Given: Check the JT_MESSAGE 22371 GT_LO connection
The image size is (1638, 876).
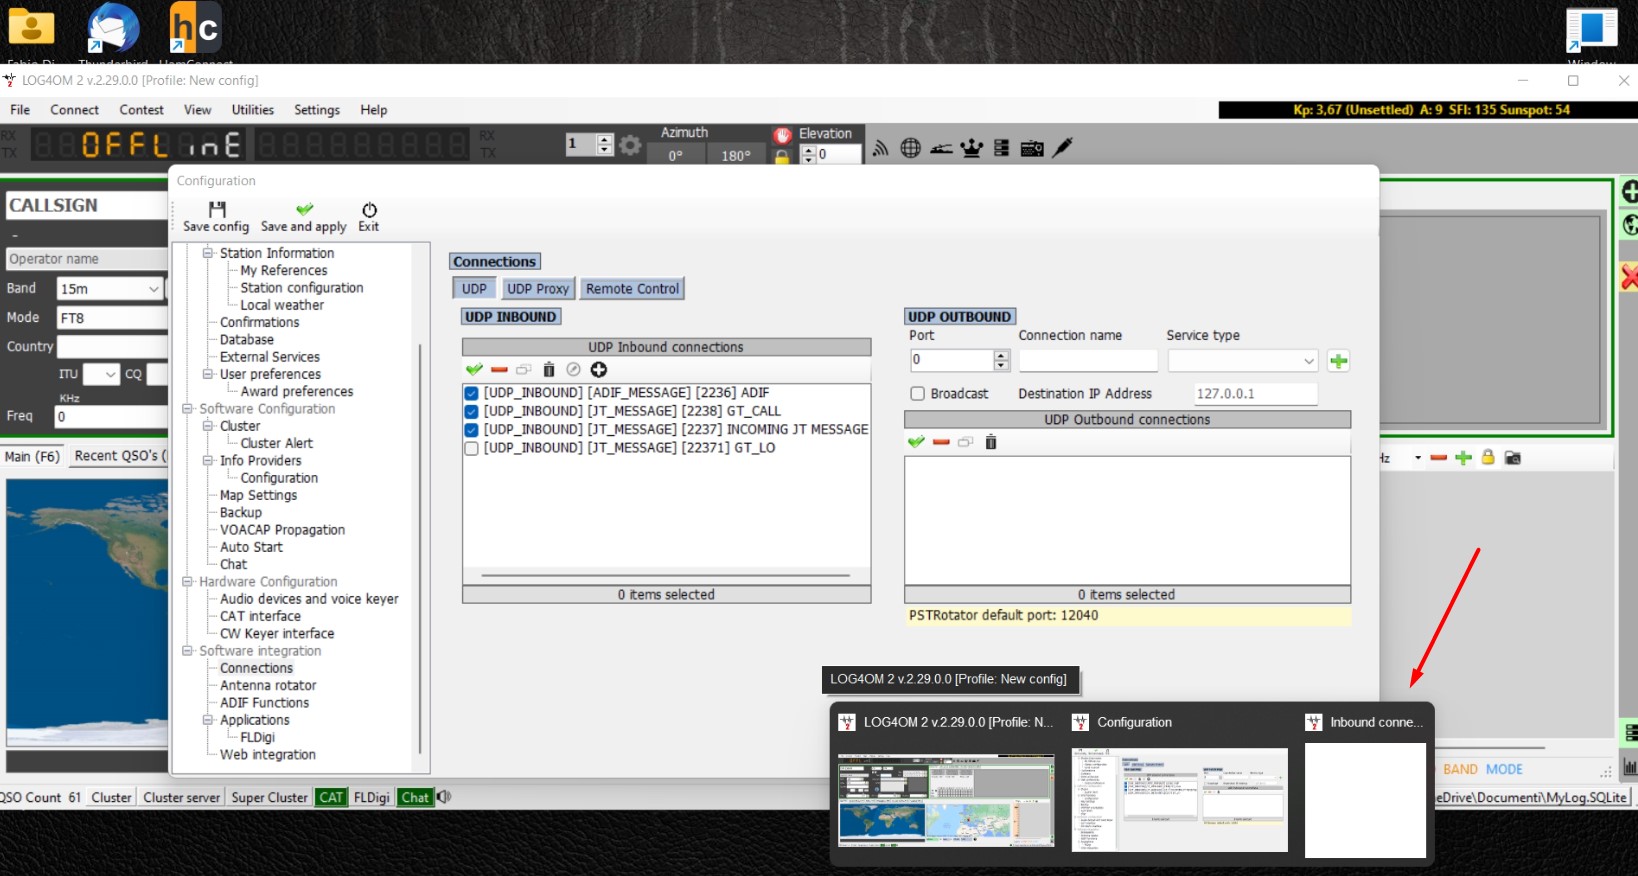Looking at the screenshot, I should click(x=471, y=448).
